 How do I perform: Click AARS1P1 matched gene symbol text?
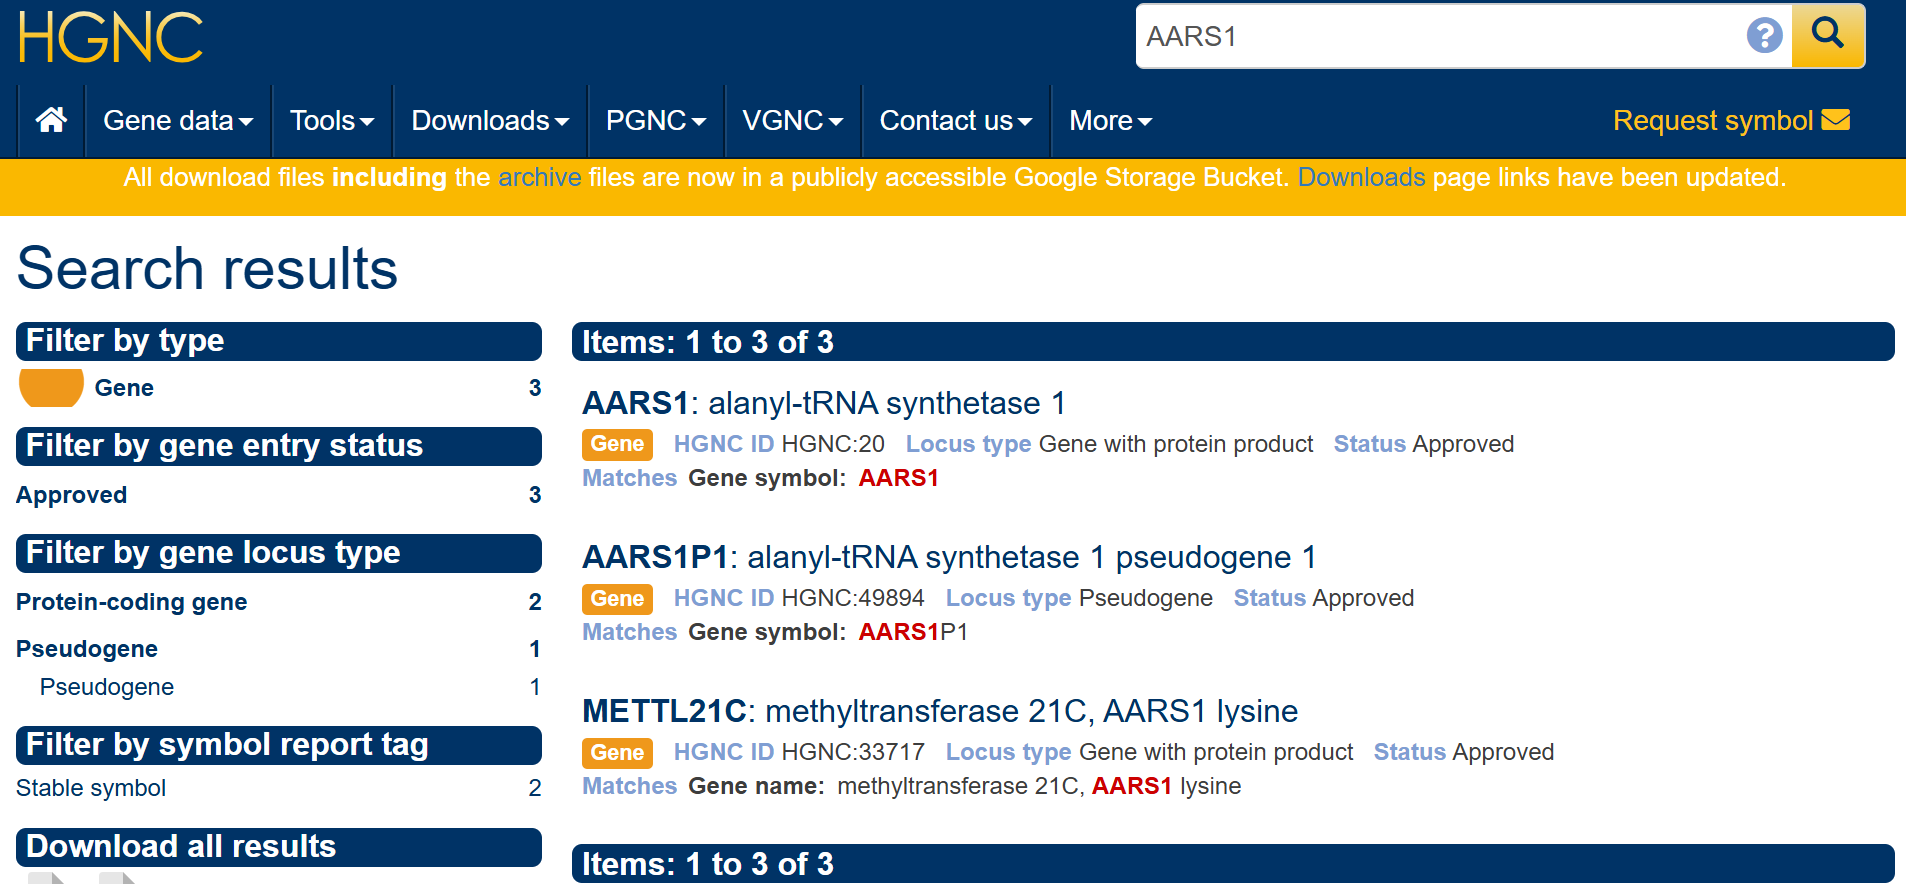click(913, 632)
